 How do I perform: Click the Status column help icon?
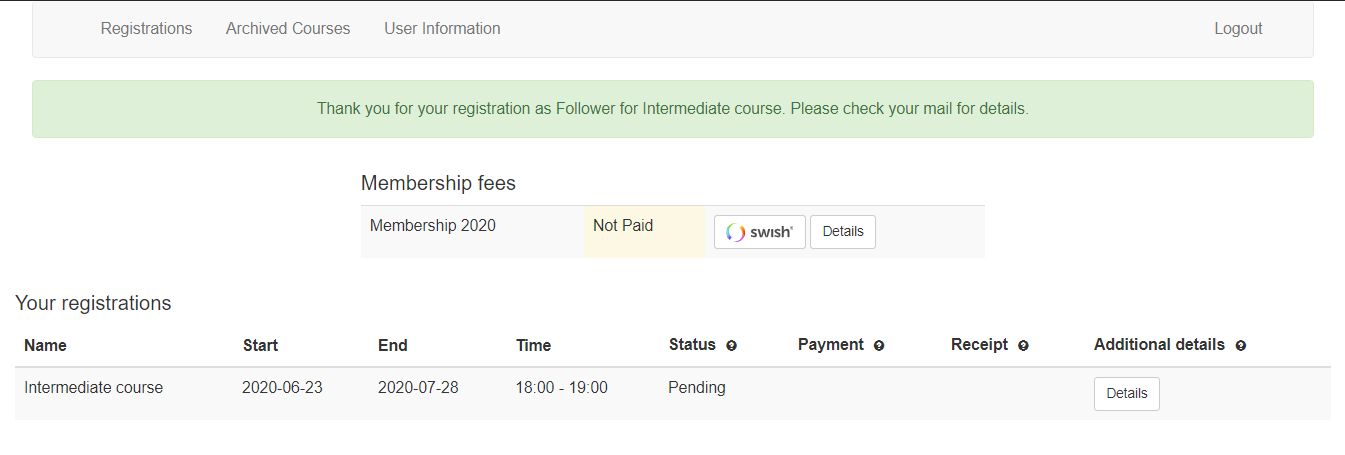click(731, 346)
